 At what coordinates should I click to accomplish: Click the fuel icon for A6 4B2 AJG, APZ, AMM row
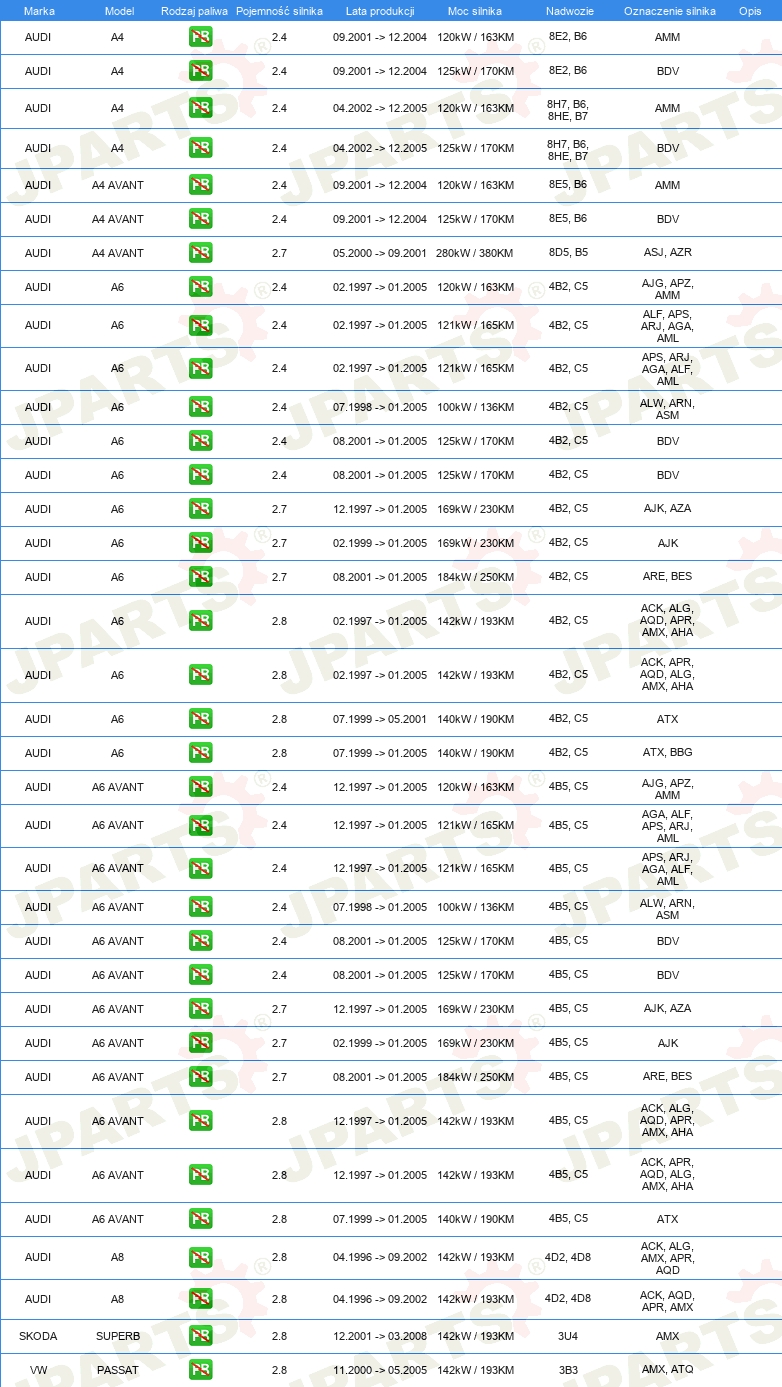[201, 287]
